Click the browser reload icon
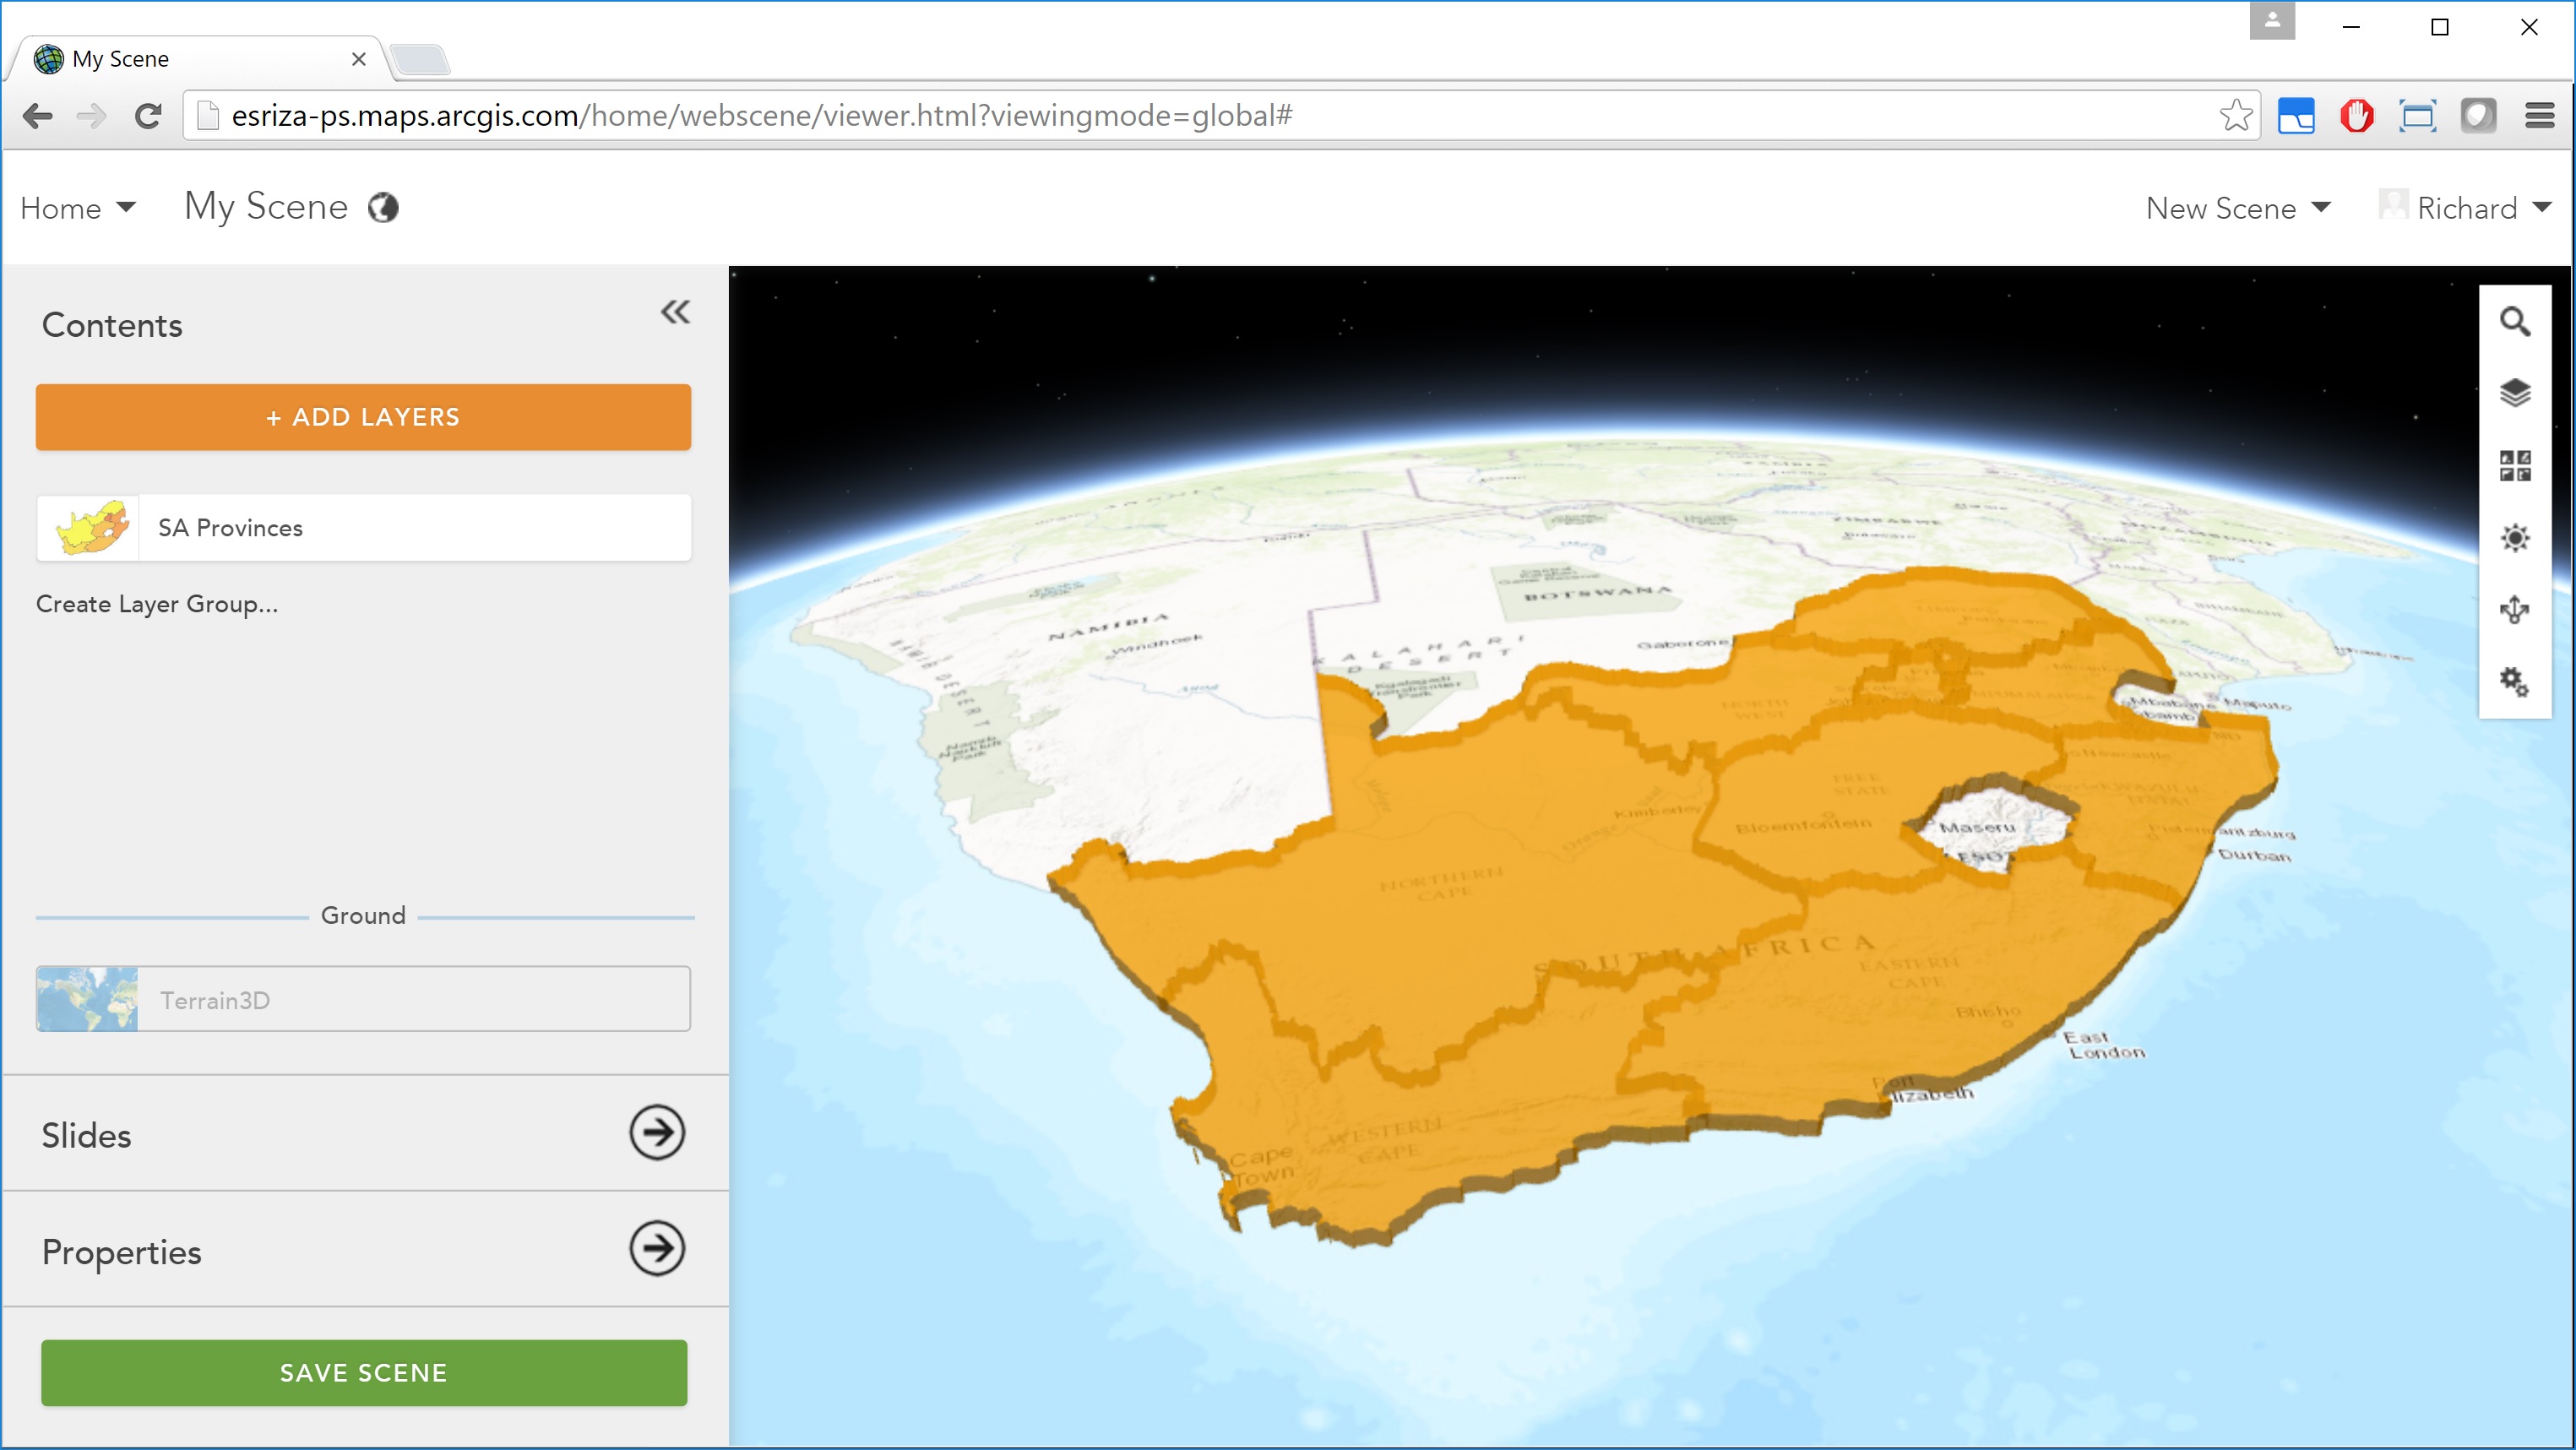 coord(148,116)
